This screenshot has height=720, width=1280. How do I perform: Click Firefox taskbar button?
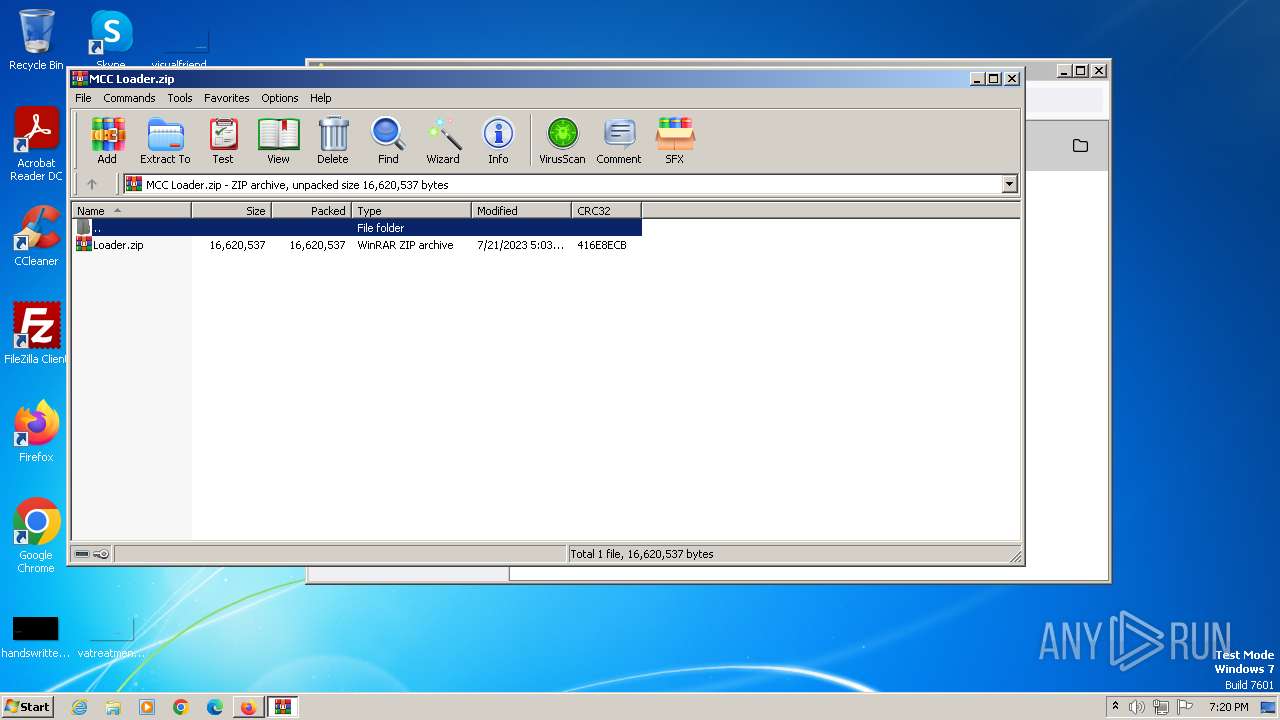coord(248,707)
